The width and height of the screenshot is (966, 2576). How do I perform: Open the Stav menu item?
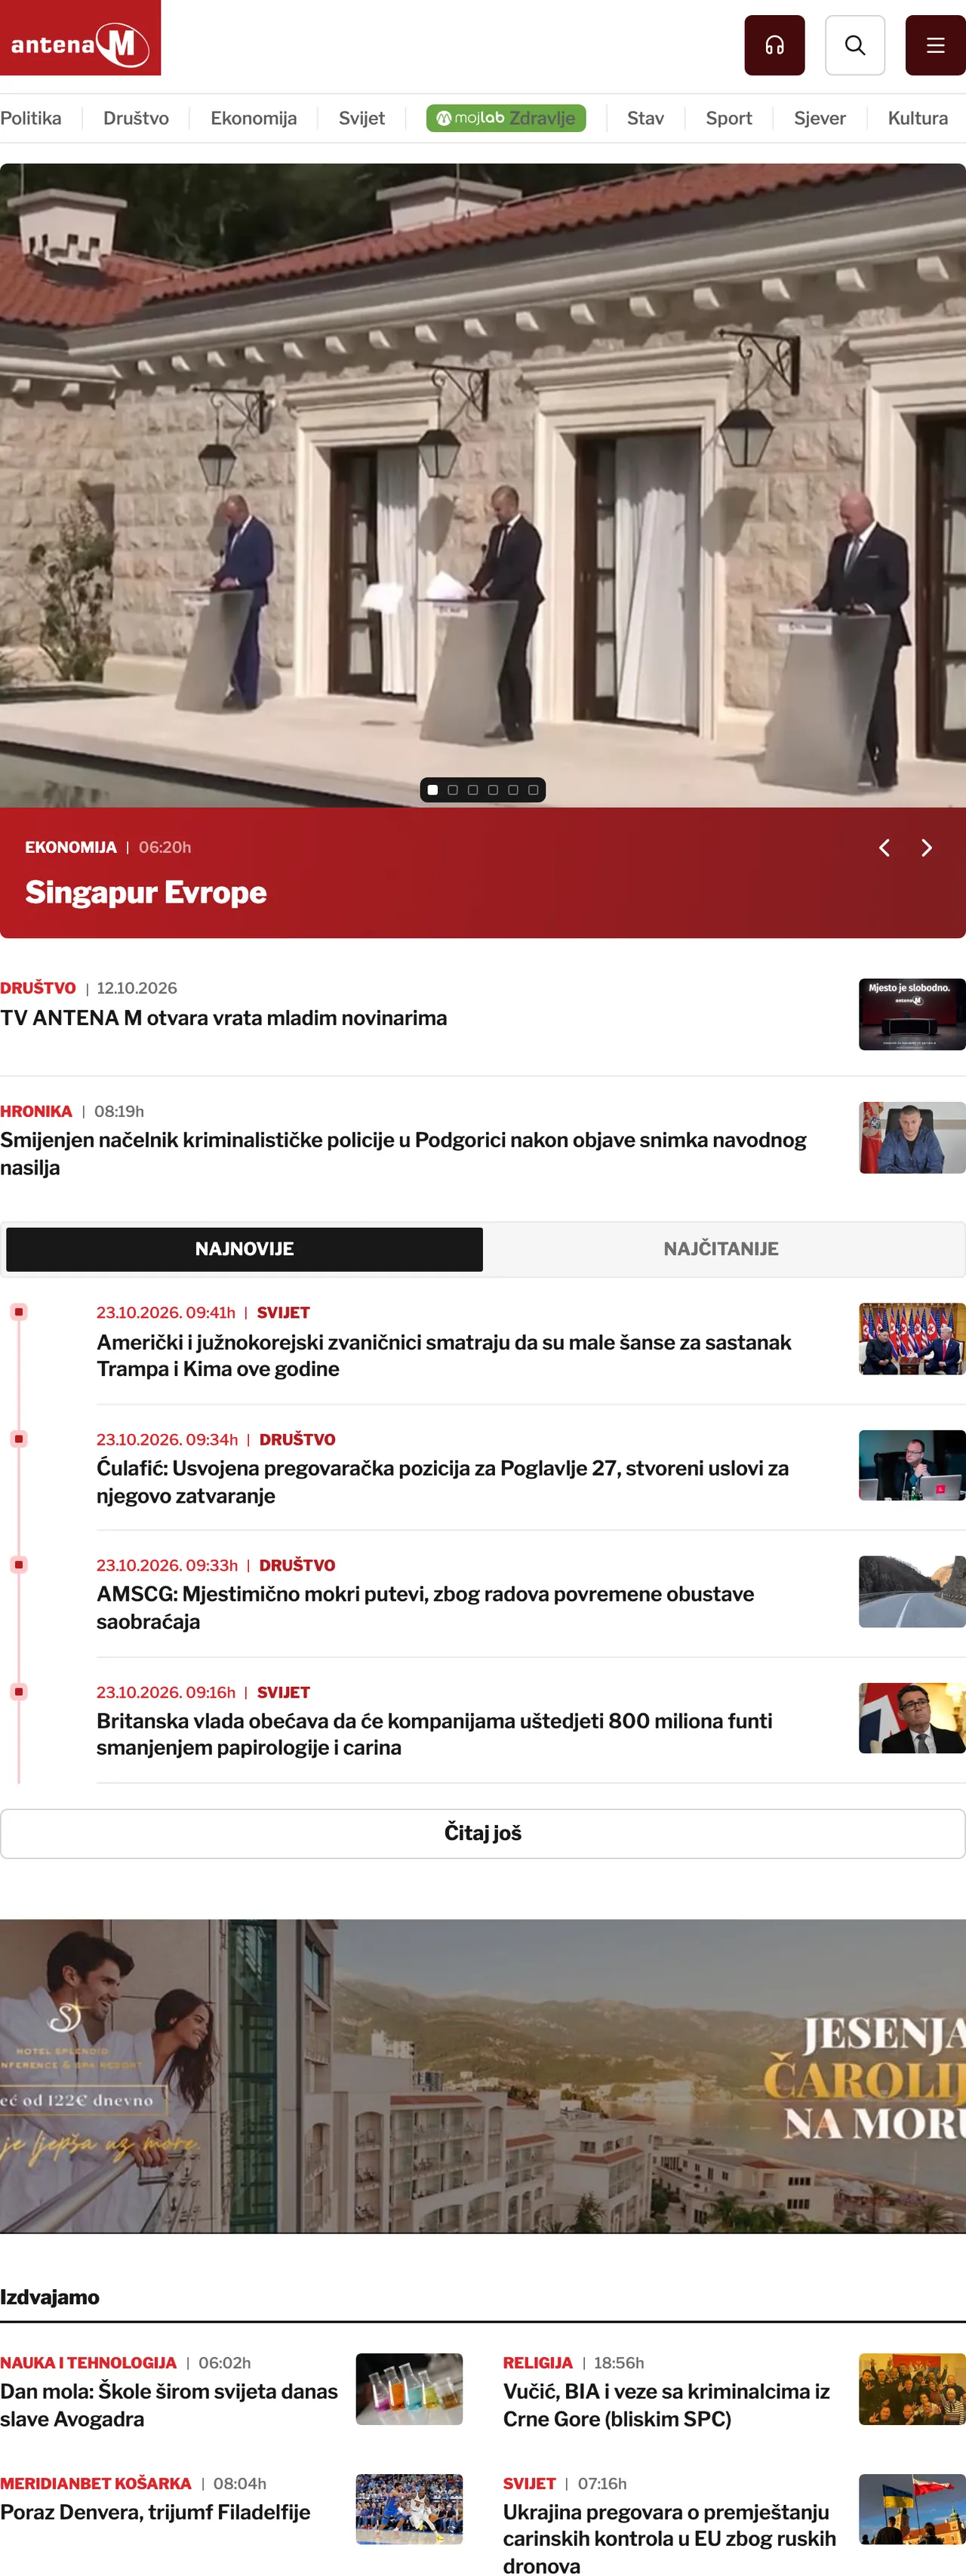click(x=645, y=118)
